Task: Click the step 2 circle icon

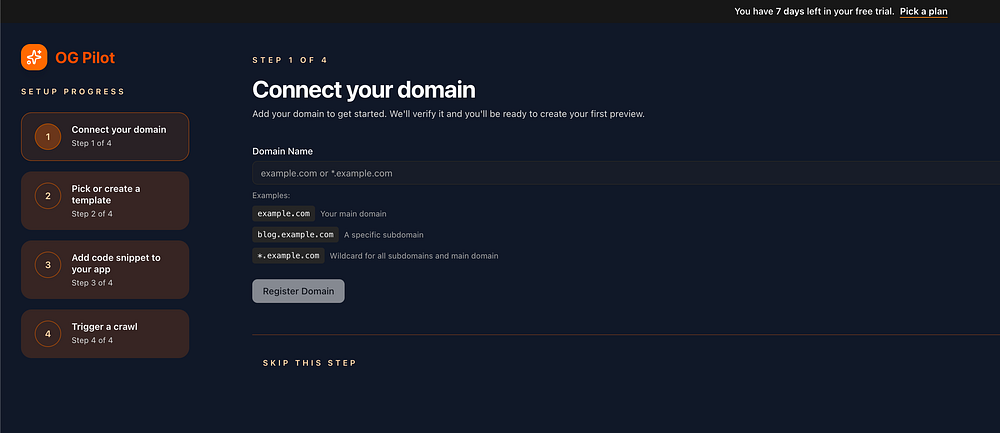Action: [x=48, y=196]
